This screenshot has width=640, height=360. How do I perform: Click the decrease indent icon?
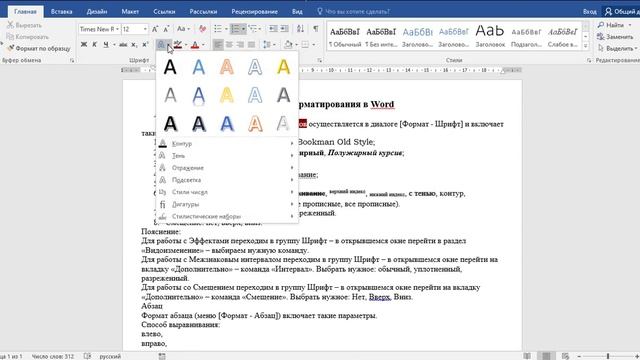pyautogui.click(x=273, y=29)
